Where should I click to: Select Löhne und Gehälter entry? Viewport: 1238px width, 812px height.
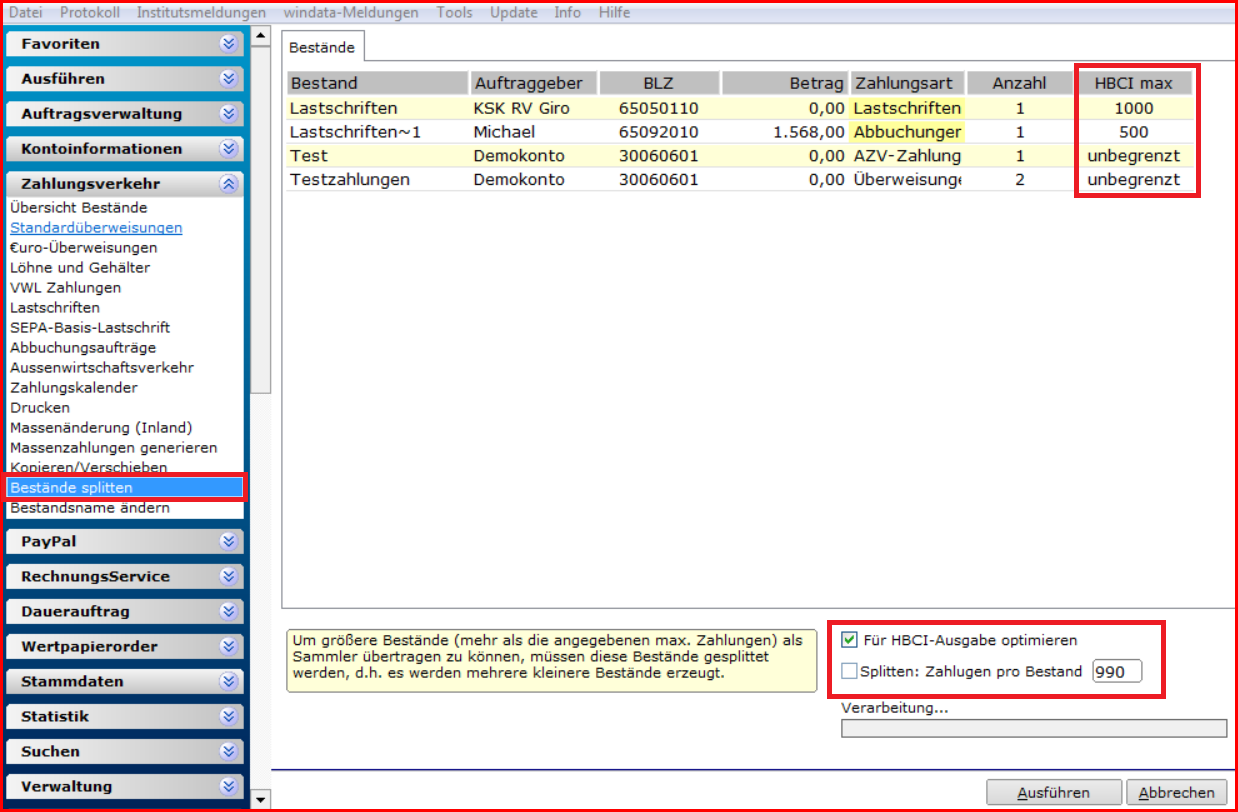click(80, 268)
